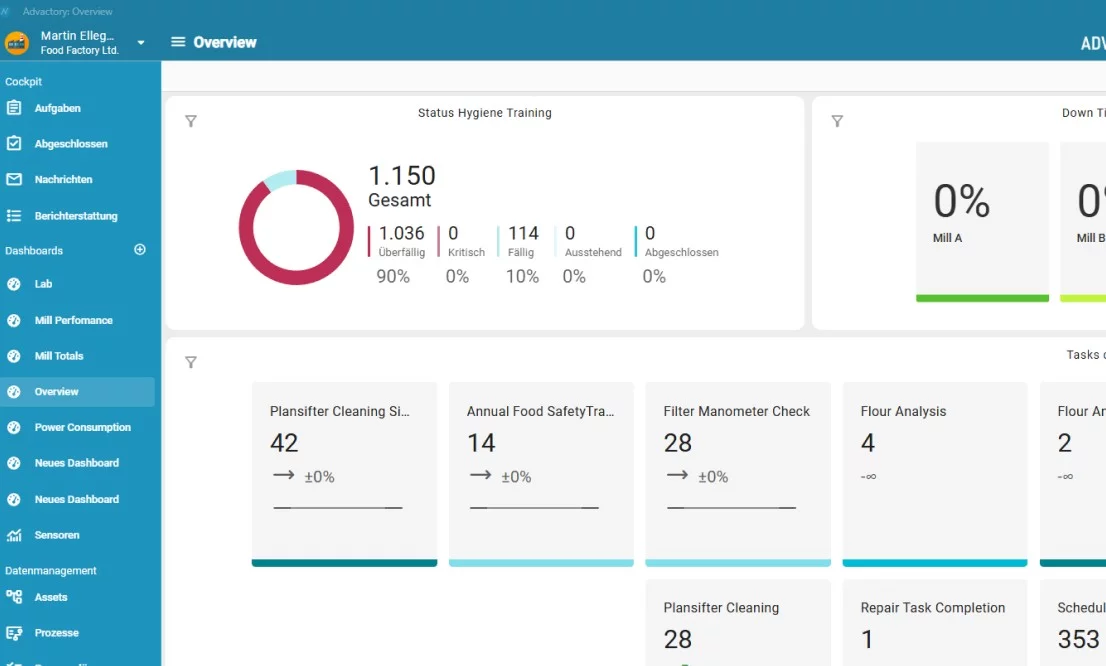1106x666 pixels.
Task: Click the Status Hygiene Training title
Action: [485, 113]
